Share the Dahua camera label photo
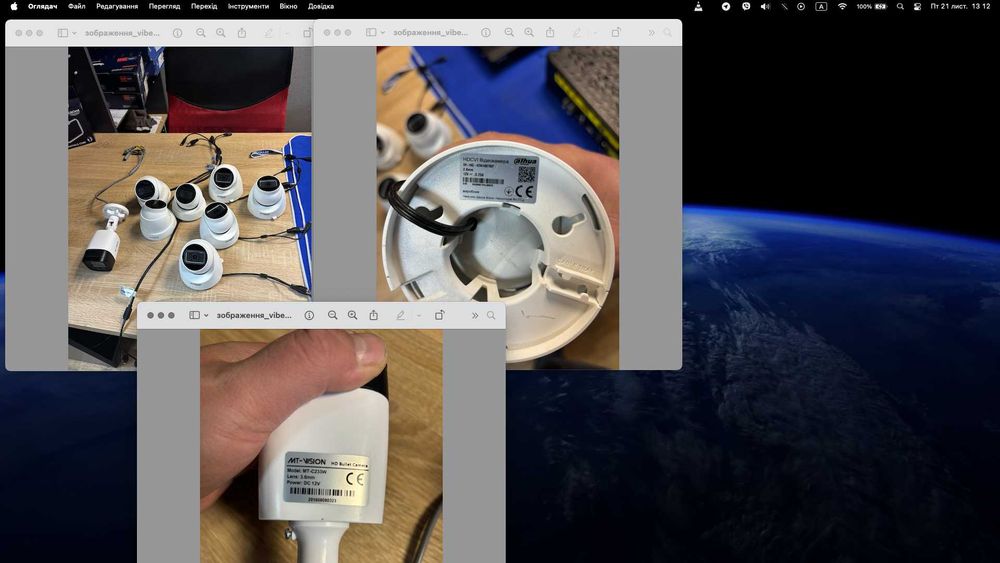Viewport: 1000px width, 563px height. (x=550, y=32)
